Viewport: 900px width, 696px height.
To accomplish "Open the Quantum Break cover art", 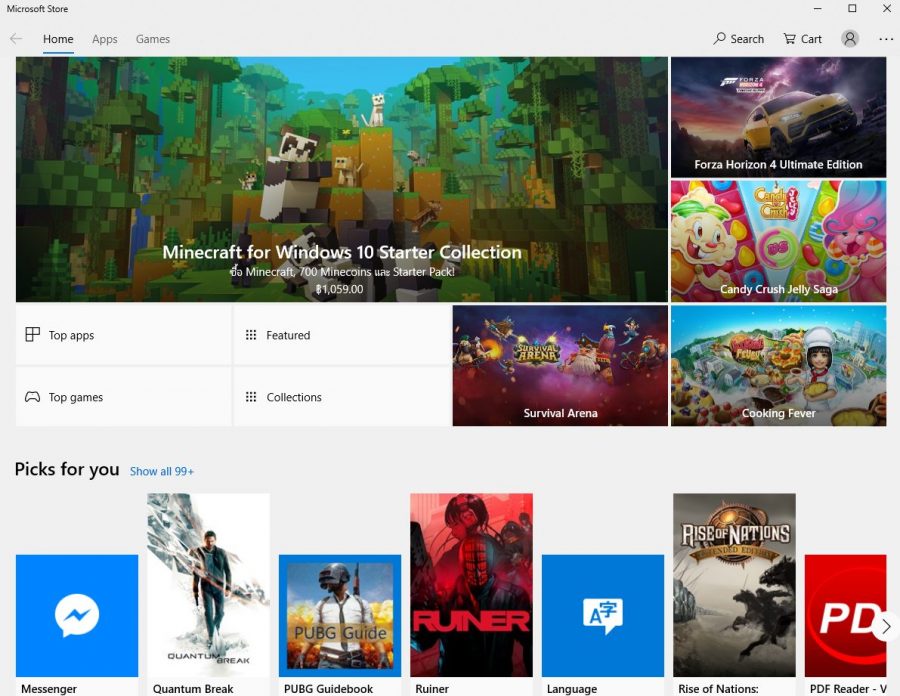I will tap(208, 585).
